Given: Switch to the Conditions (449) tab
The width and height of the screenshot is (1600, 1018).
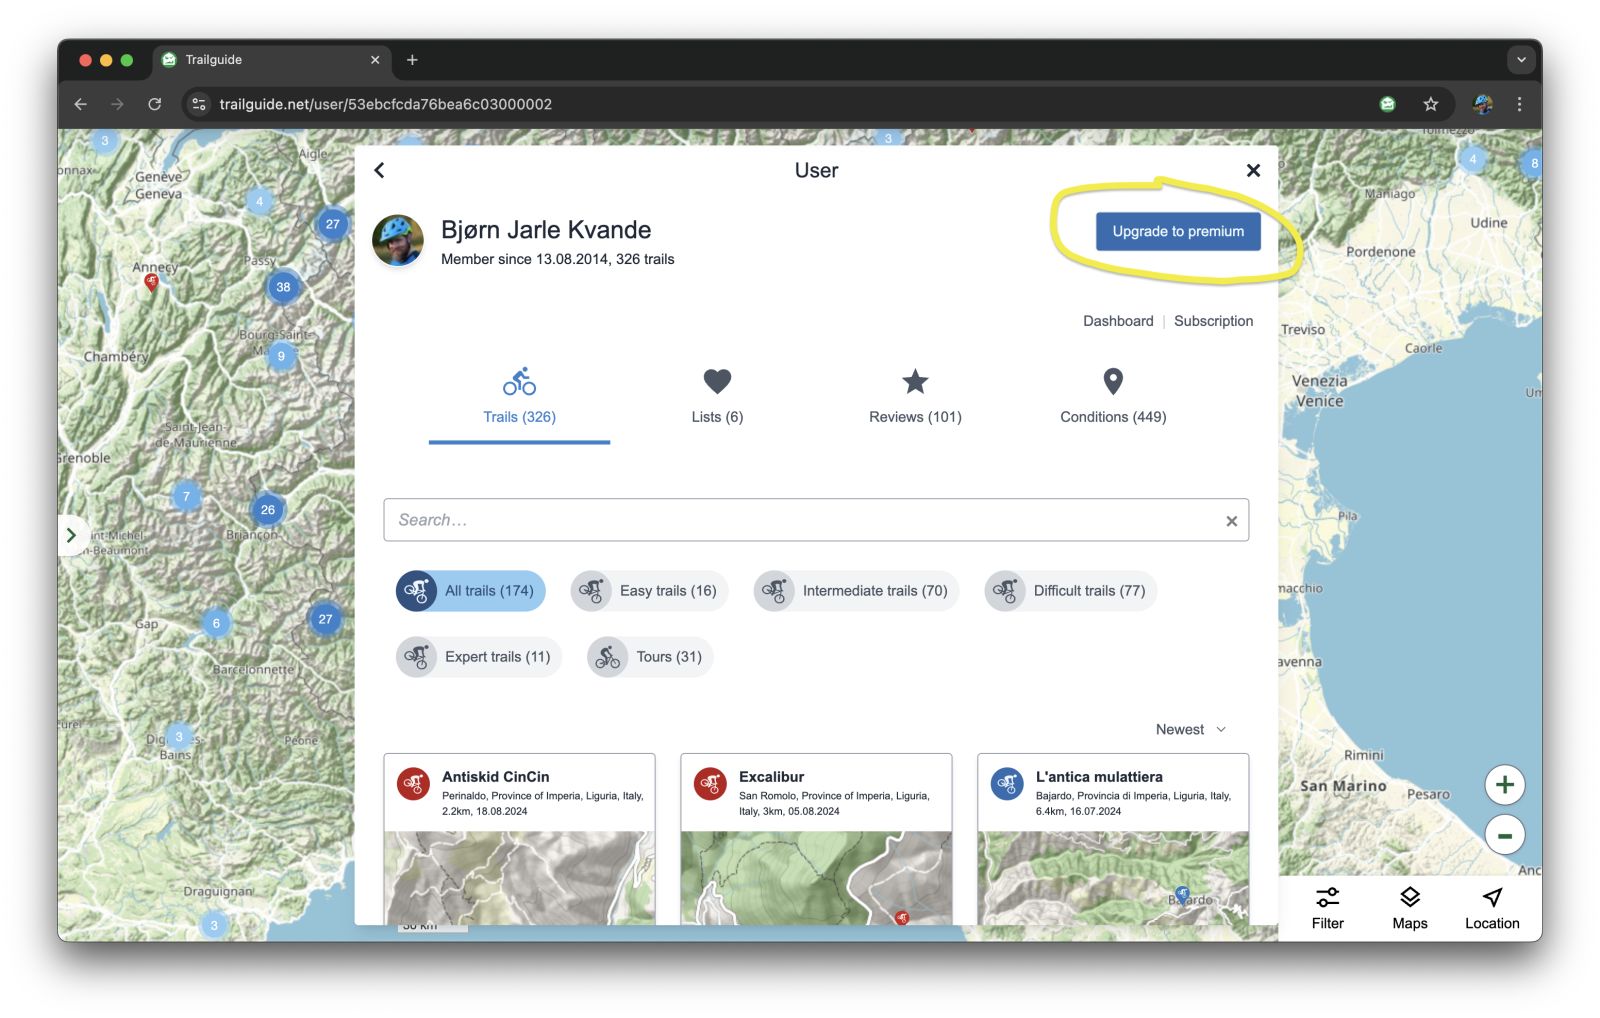Looking at the screenshot, I should pos(1113,398).
